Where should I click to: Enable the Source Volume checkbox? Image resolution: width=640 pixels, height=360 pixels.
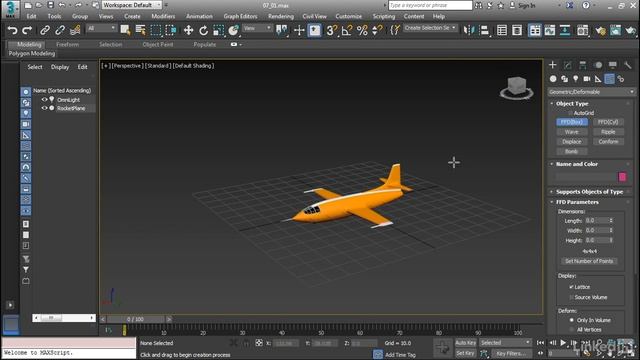(x=571, y=297)
